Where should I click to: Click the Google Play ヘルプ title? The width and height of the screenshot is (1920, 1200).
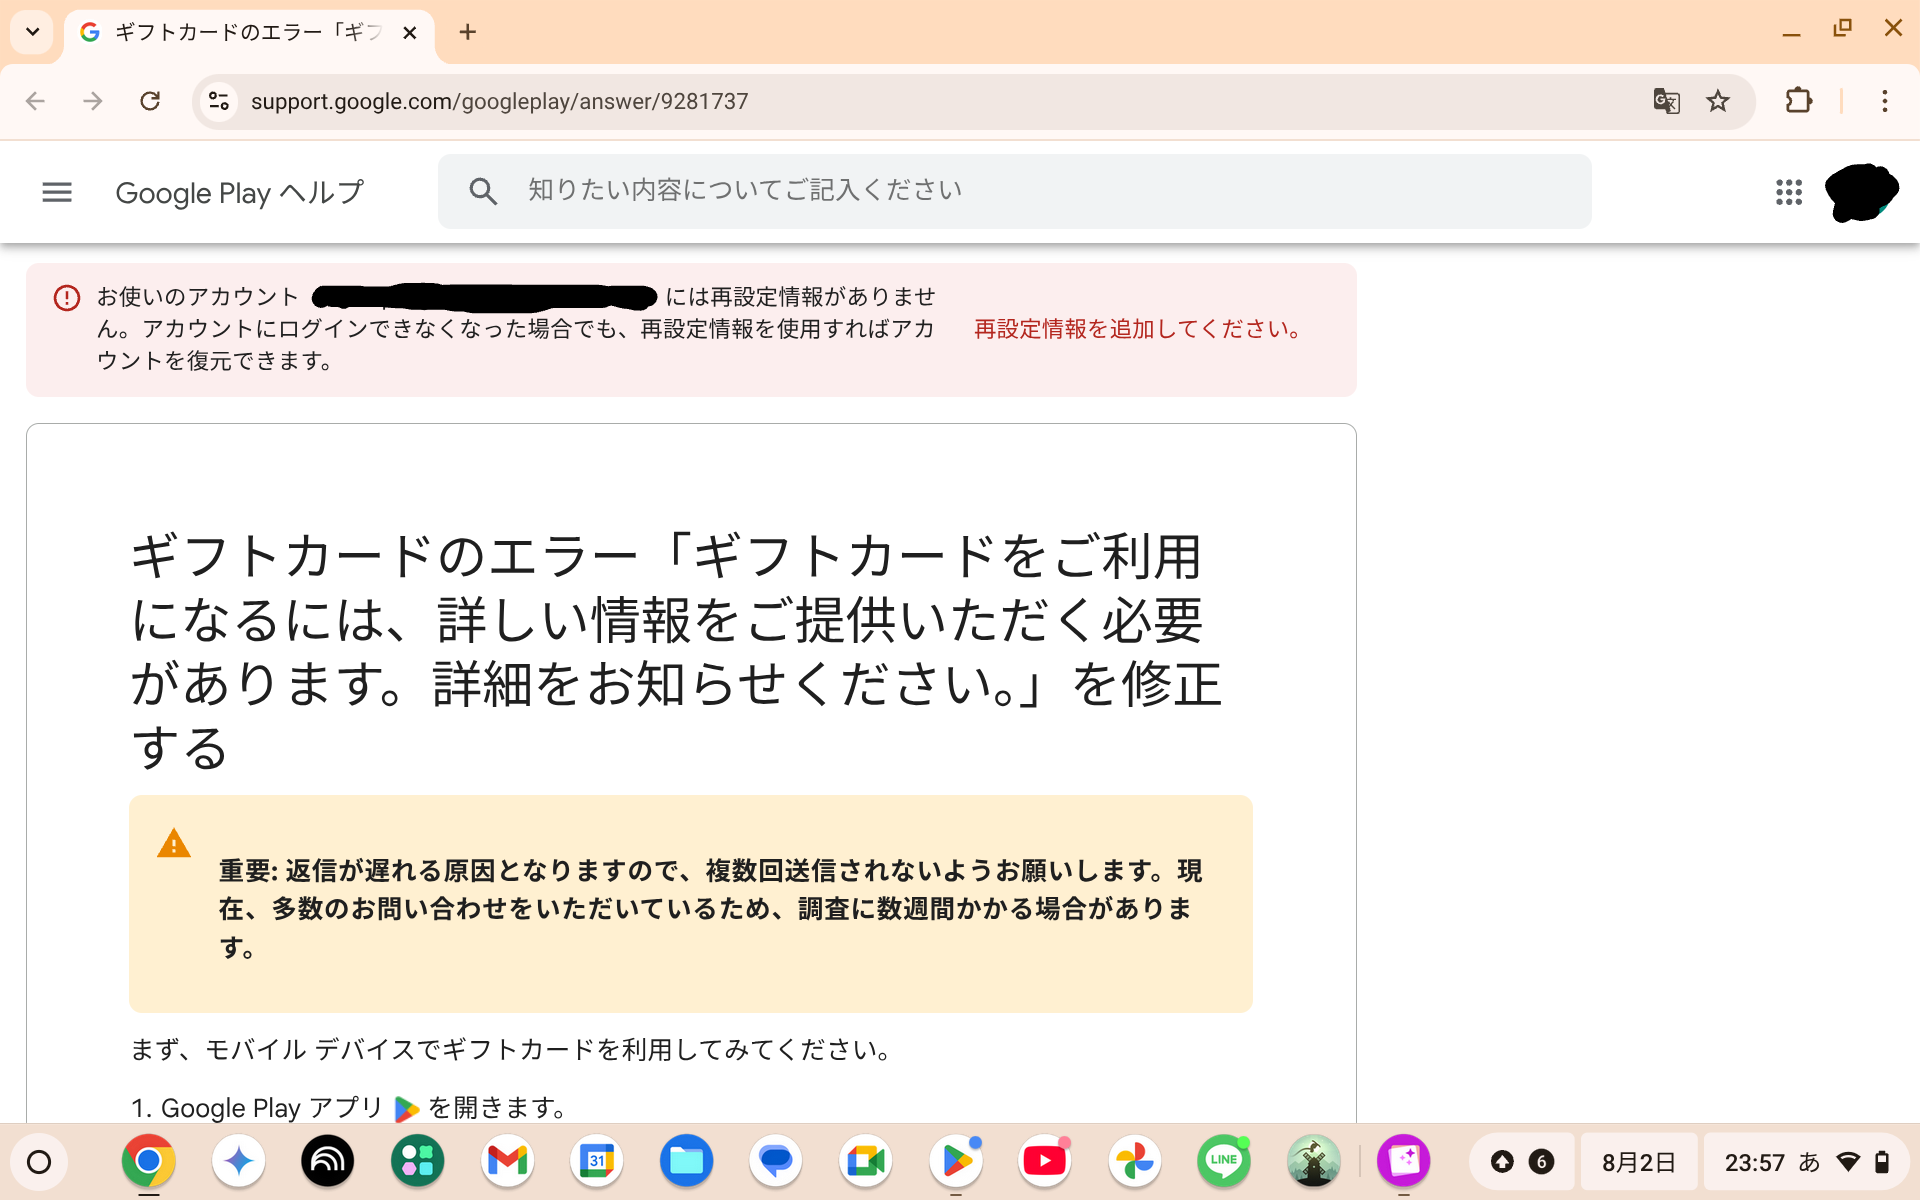[240, 192]
